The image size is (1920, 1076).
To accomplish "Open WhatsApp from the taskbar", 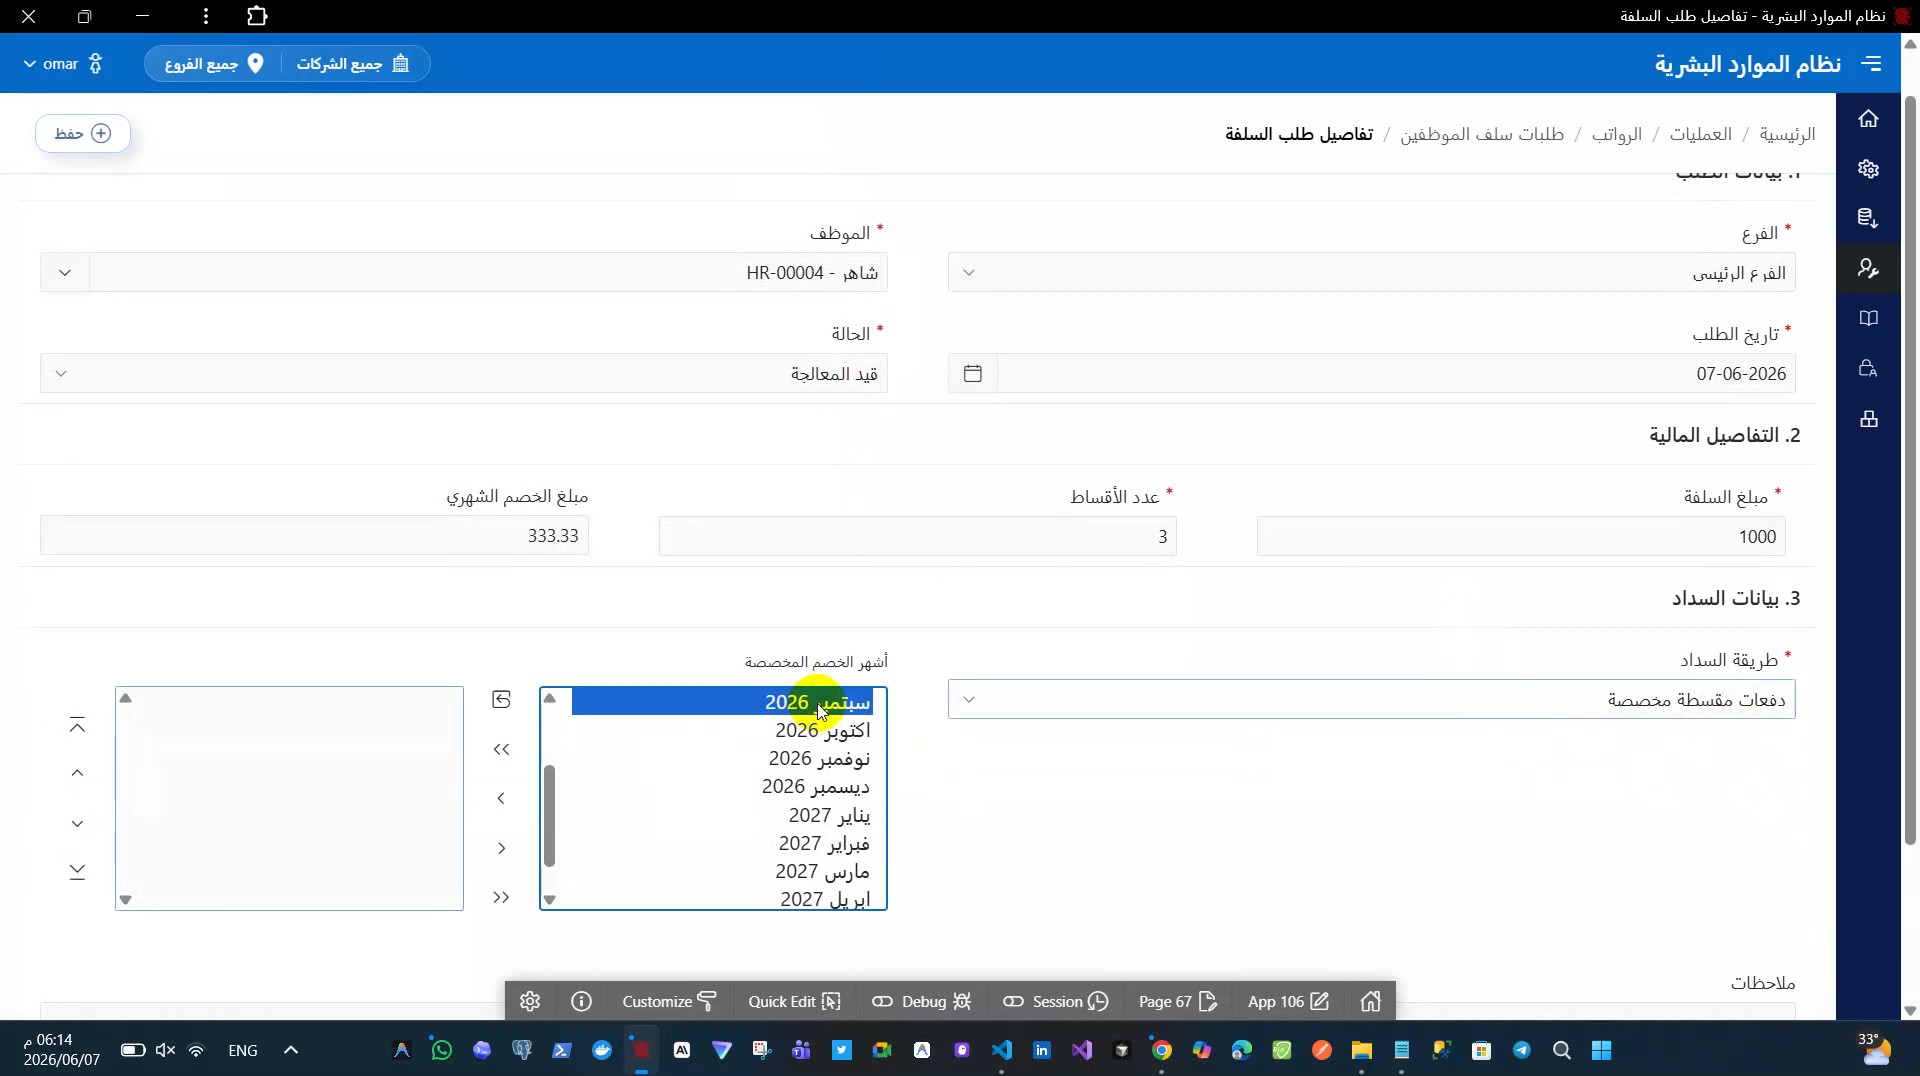I will pos(442,1051).
